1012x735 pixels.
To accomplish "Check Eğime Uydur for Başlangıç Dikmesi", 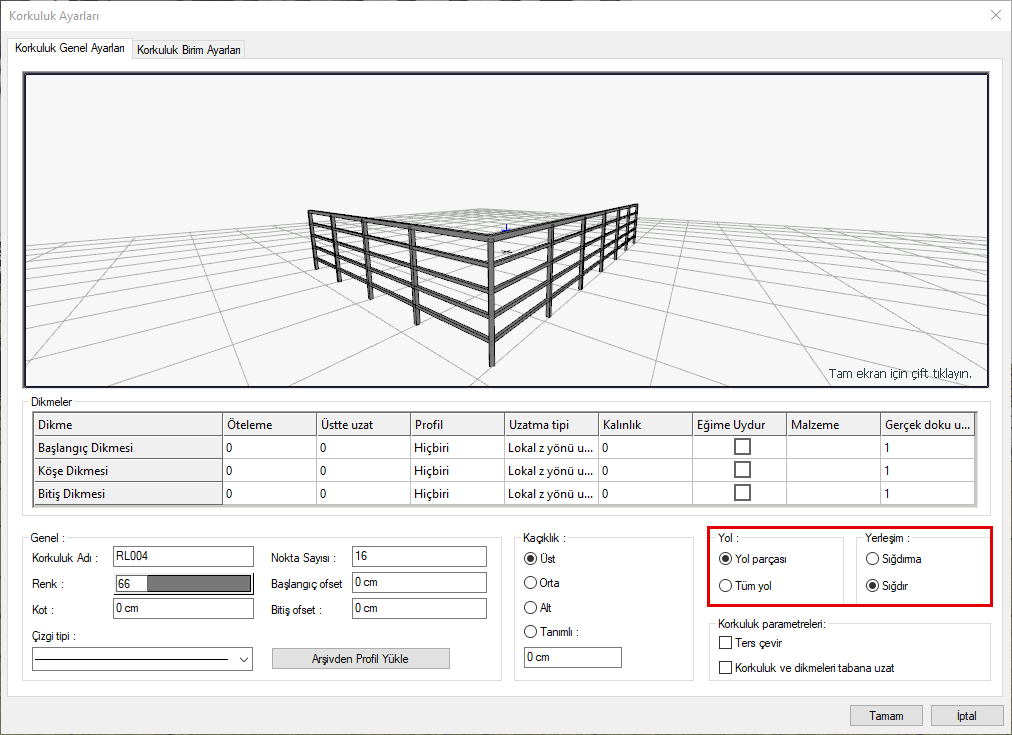I will click(742, 447).
